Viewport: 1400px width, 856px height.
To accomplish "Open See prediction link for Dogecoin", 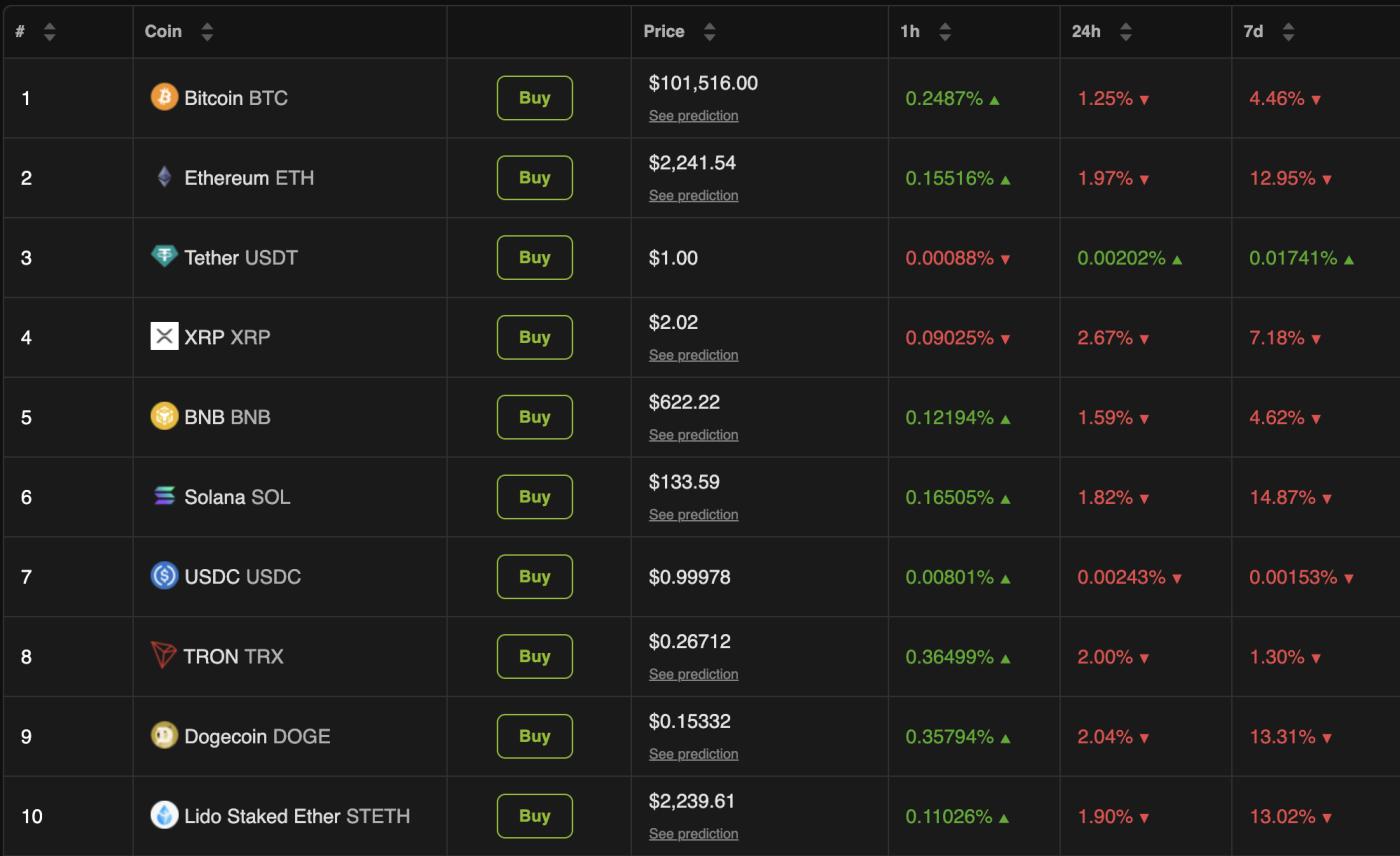I will (x=693, y=754).
